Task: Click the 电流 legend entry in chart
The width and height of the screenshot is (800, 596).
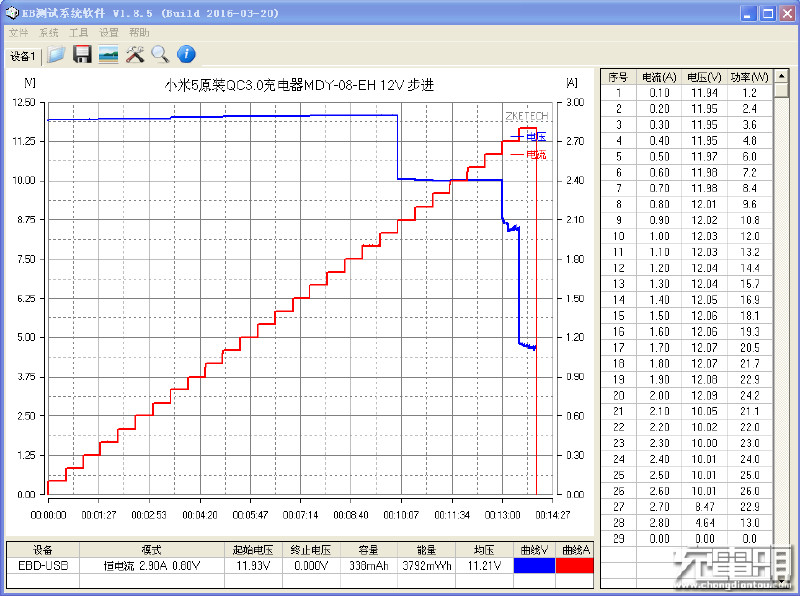Action: pos(529,154)
